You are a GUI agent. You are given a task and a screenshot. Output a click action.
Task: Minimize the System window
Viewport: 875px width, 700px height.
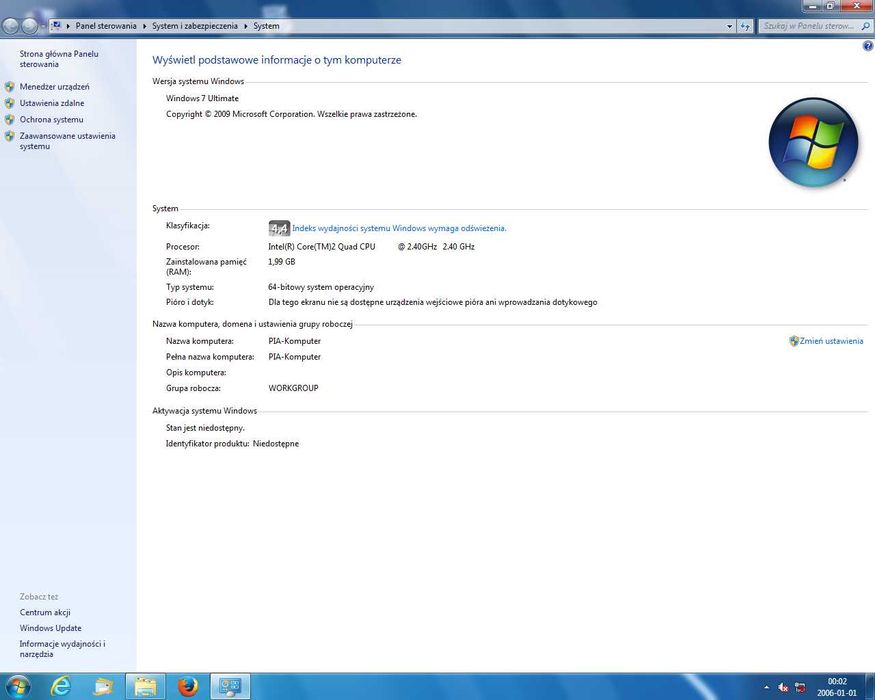point(813,6)
